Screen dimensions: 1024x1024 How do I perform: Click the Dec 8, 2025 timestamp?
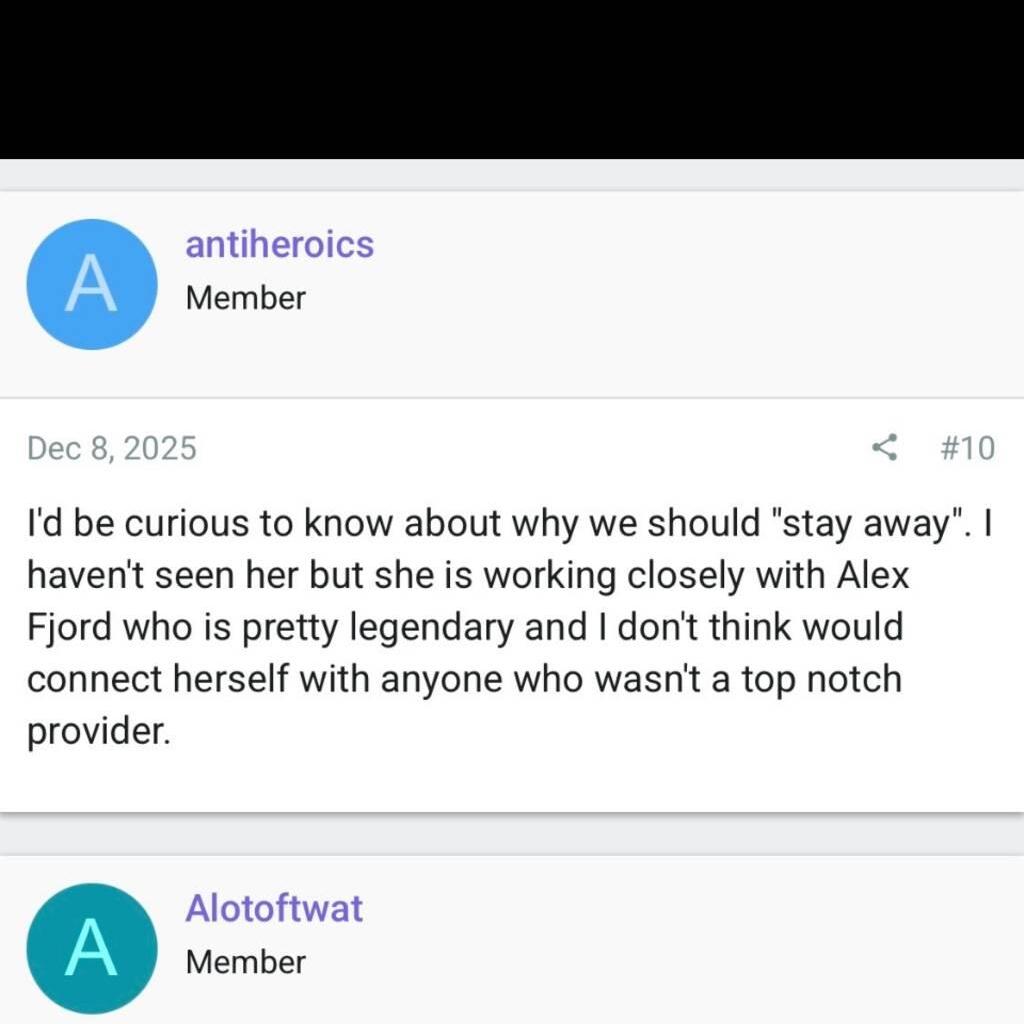coord(112,448)
